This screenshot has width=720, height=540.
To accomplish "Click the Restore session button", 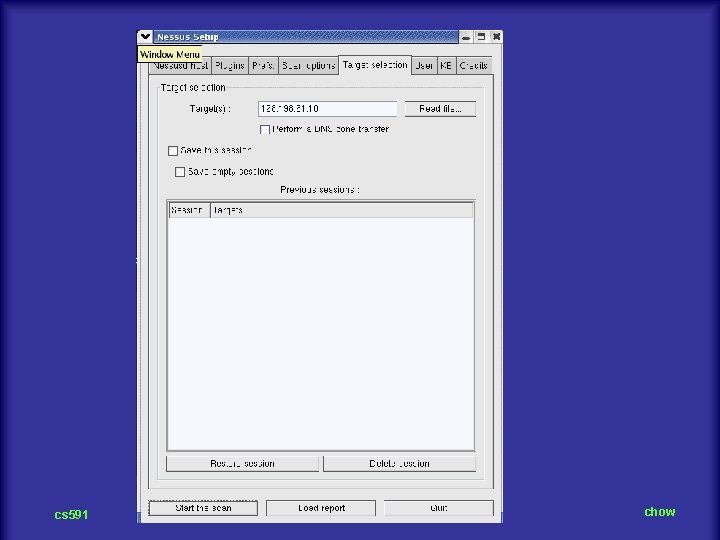I will 242,464.
